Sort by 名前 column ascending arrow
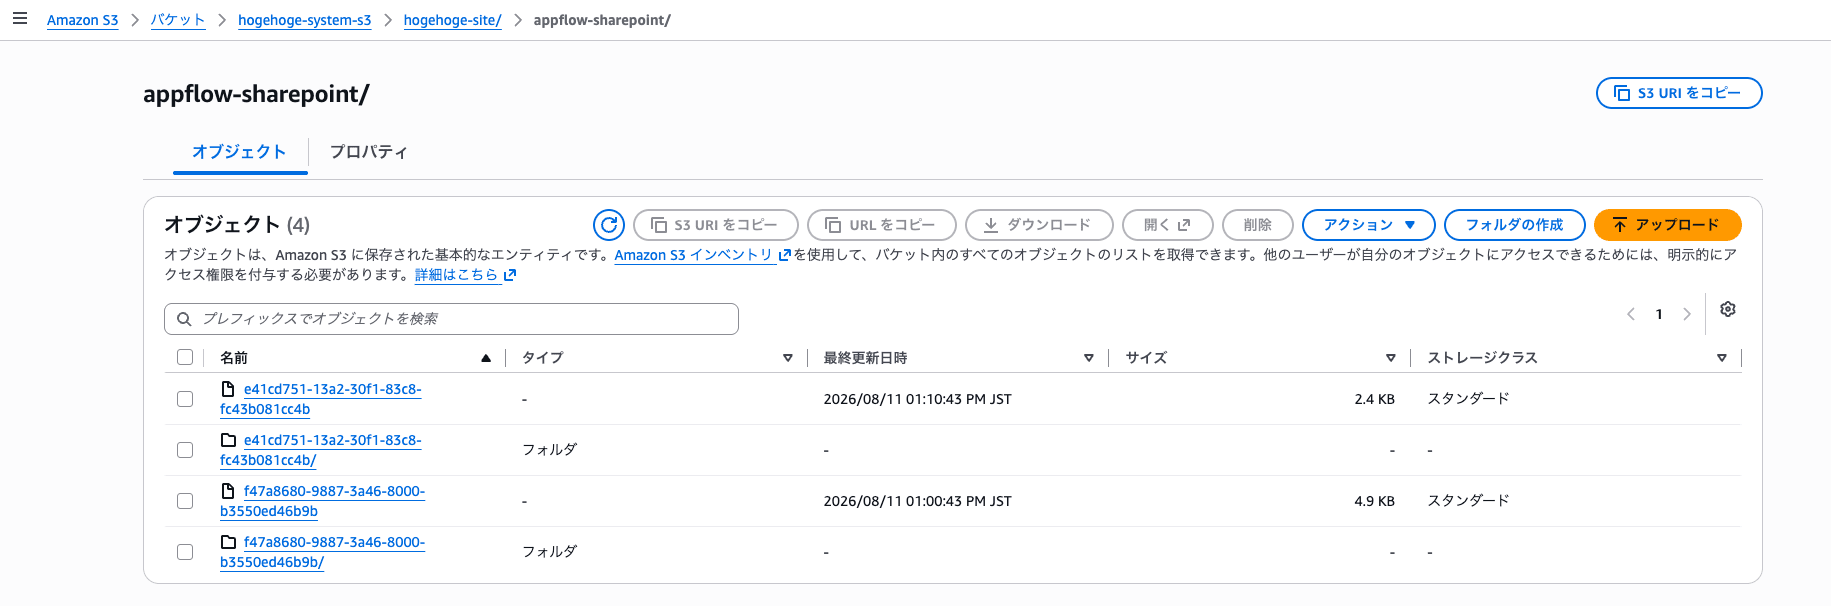Image resolution: width=1831 pixels, height=606 pixels. click(x=486, y=358)
